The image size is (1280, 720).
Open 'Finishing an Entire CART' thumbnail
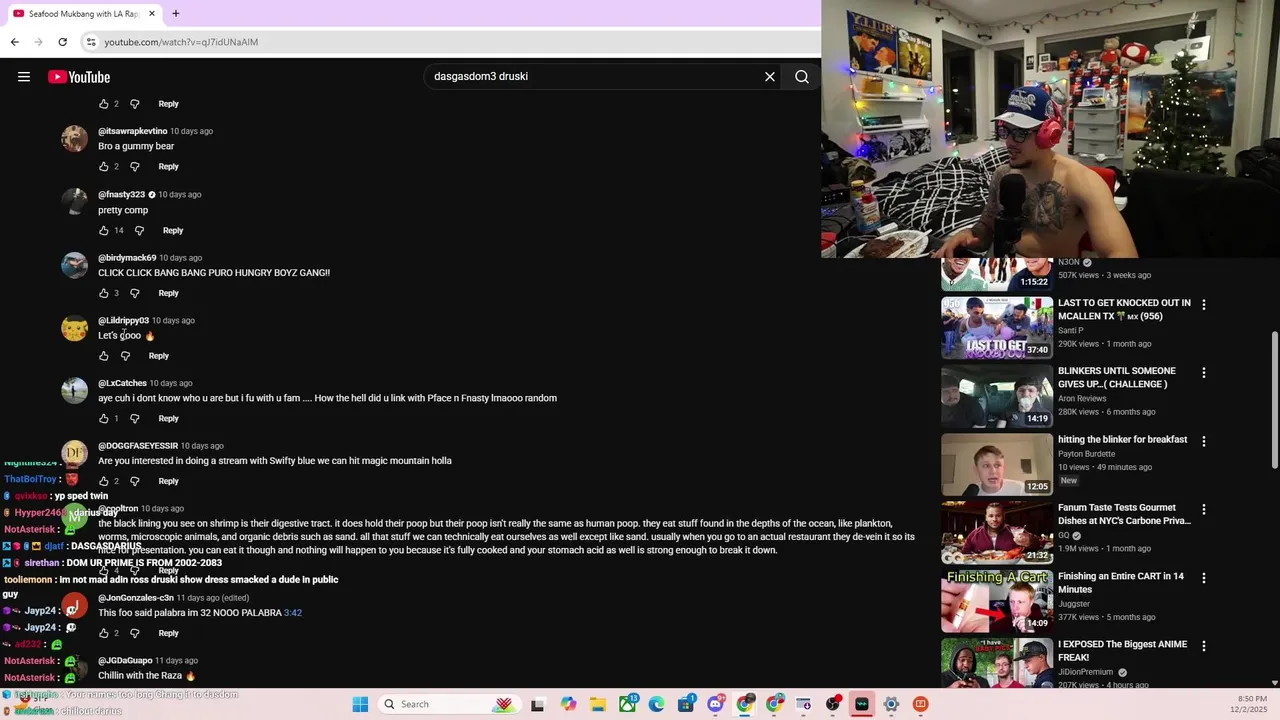pos(997,601)
